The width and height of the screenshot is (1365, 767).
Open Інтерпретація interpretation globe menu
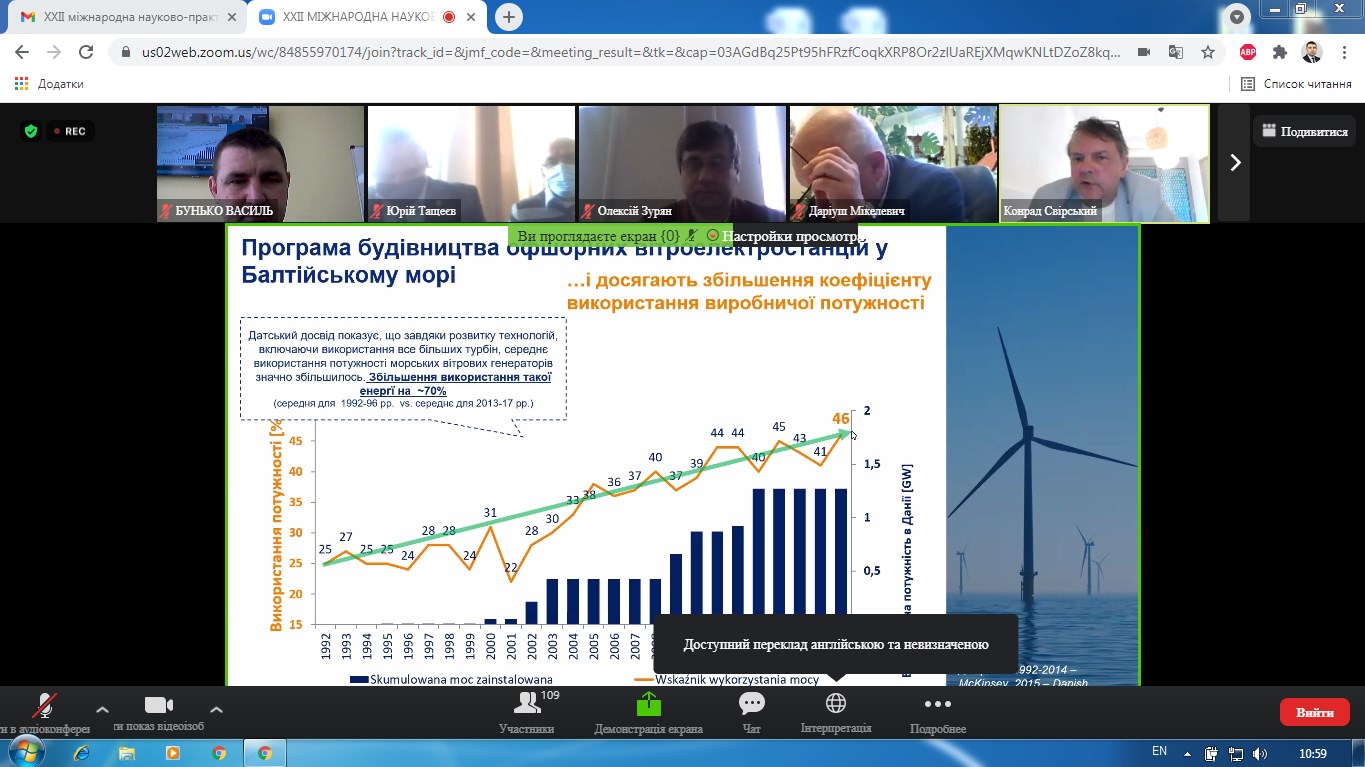pos(836,712)
